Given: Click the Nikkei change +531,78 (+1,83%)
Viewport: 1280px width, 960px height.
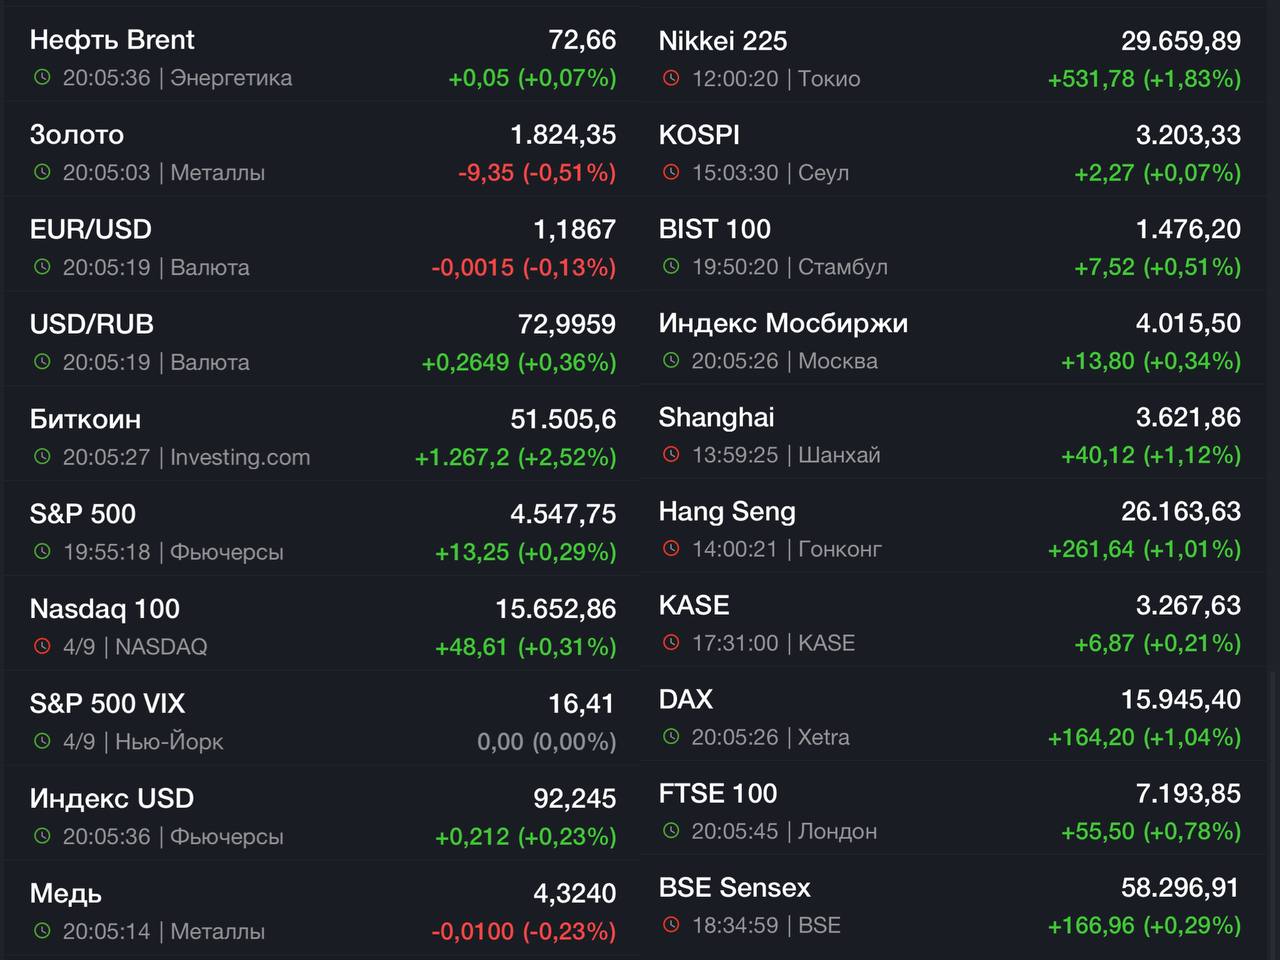Looking at the screenshot, I should tap(1144, 79).
